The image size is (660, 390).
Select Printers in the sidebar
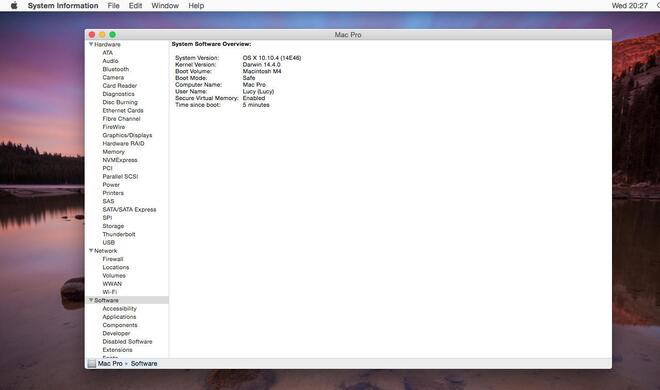point(113,193)
